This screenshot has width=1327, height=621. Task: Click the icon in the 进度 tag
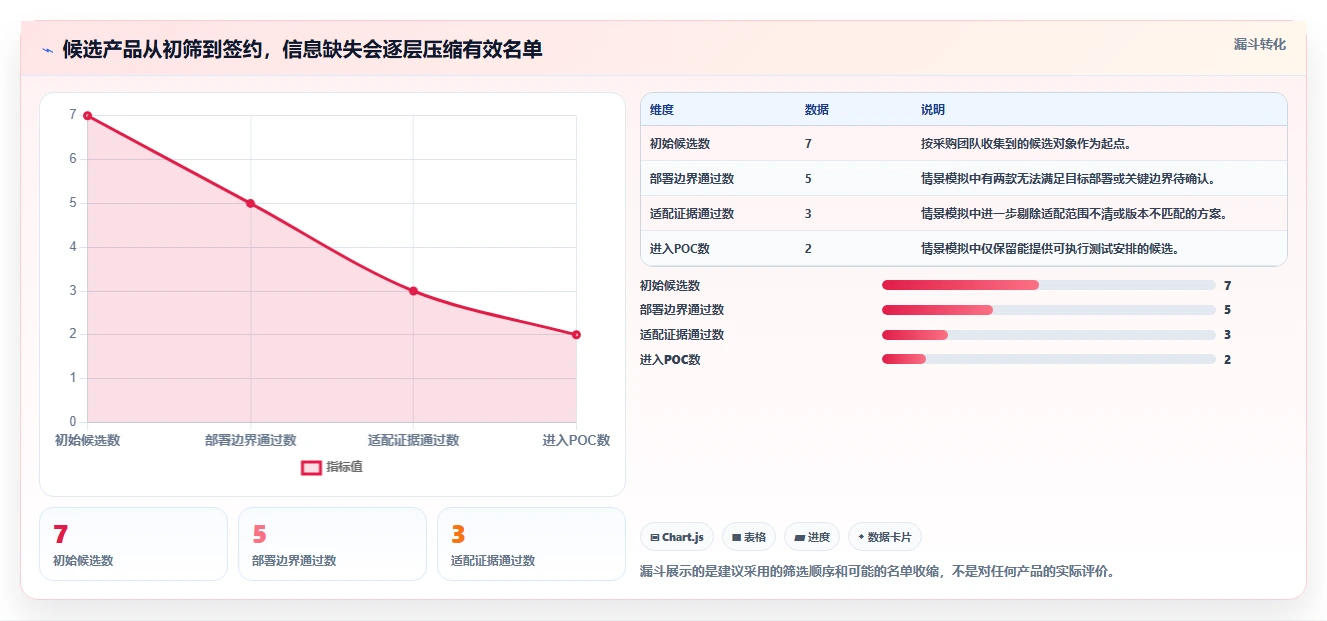[x=799, y=537]
